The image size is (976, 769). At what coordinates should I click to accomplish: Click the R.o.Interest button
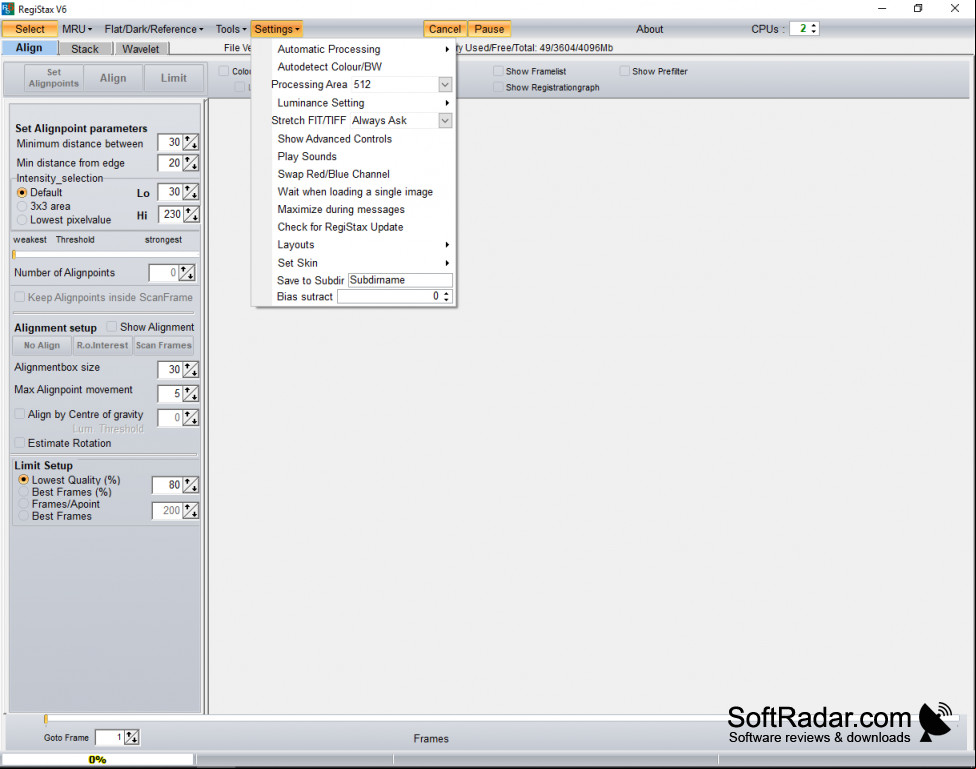point(103,345)
